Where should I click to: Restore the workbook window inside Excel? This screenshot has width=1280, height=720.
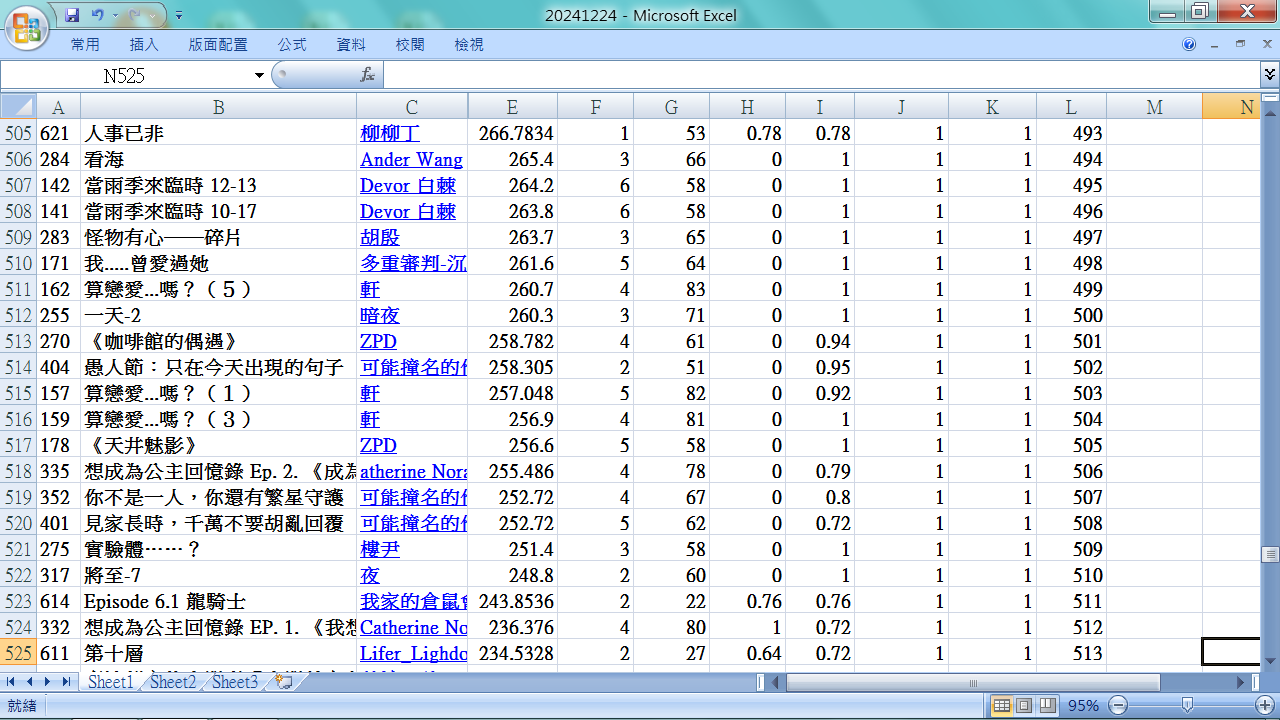(x=1240, y=45)
